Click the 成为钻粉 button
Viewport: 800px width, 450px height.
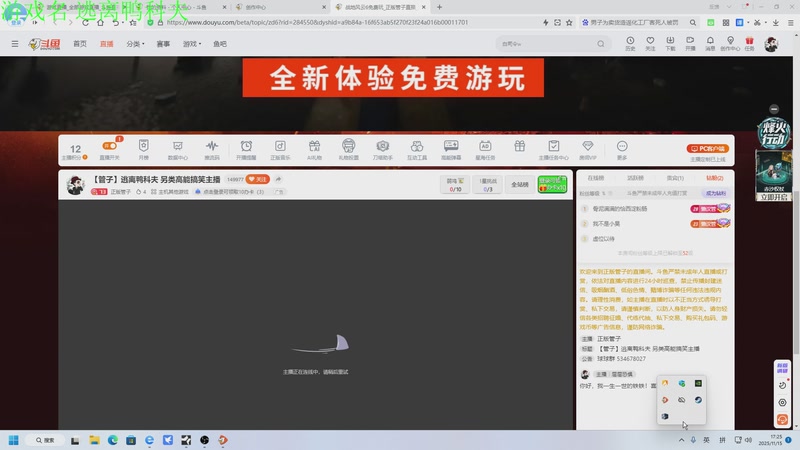point(716,193)
